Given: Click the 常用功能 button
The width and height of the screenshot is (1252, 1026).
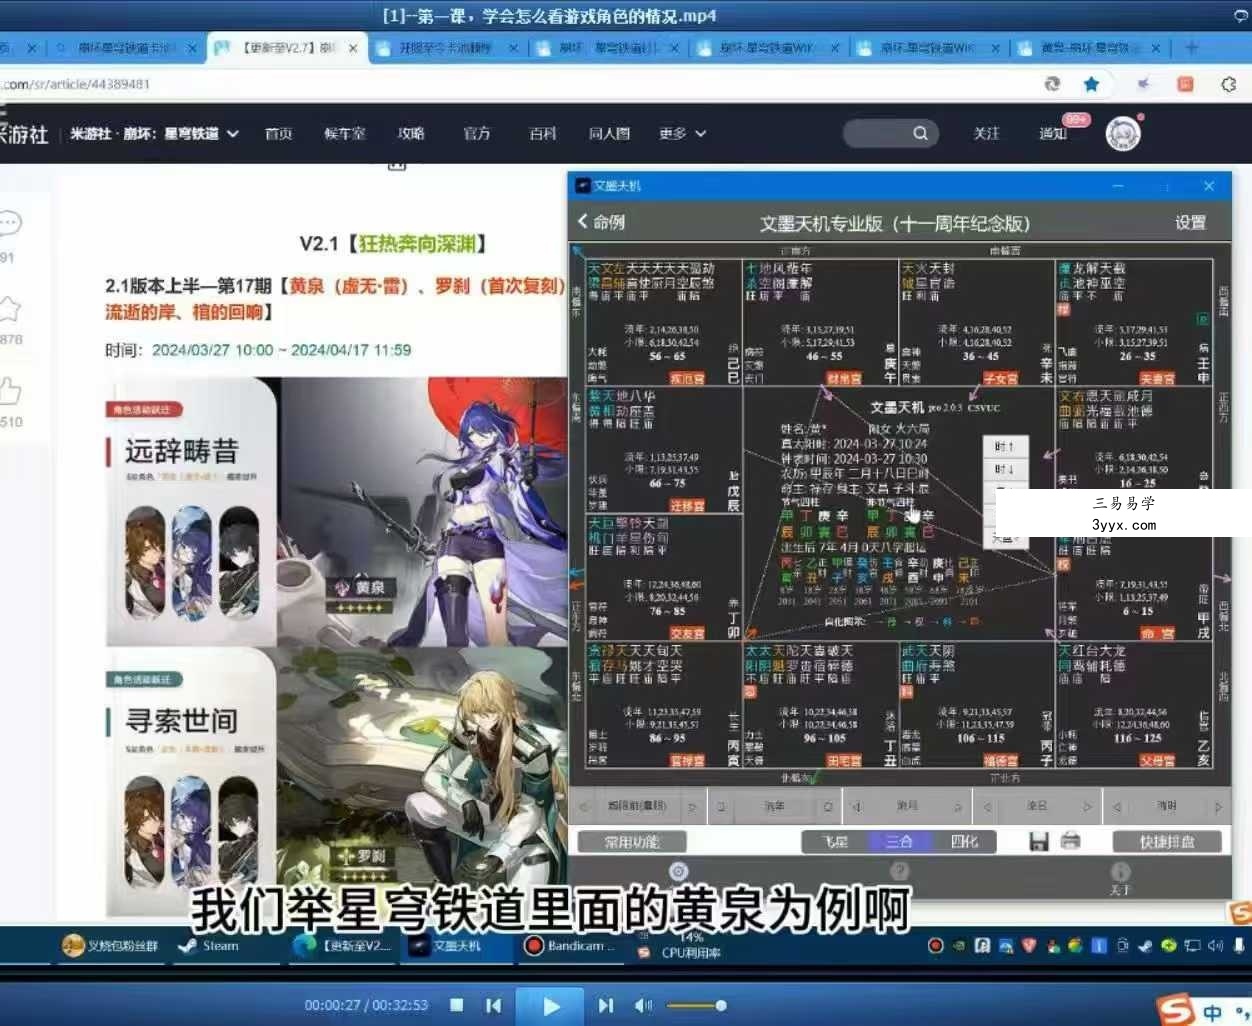Looking at the screenshot, I should pyautogui.click(x=632, y=842).
